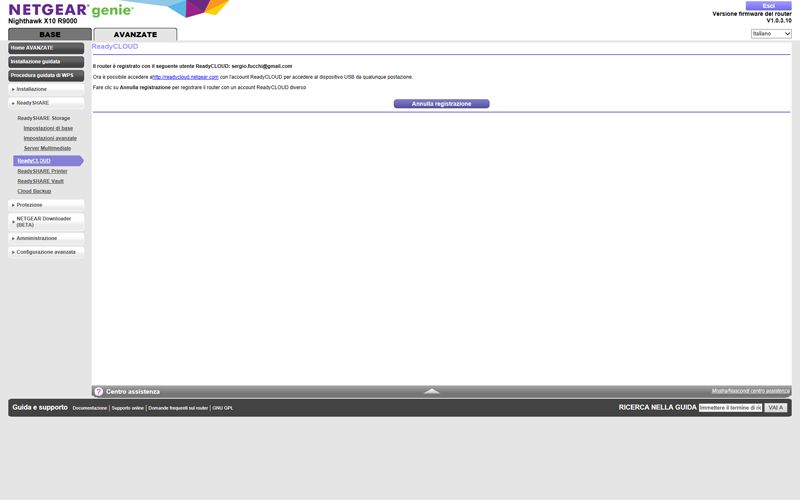Follow the readycloud.netgear.com hyperlink
This screenshot has height=500, width=800.
click(185, 77)
